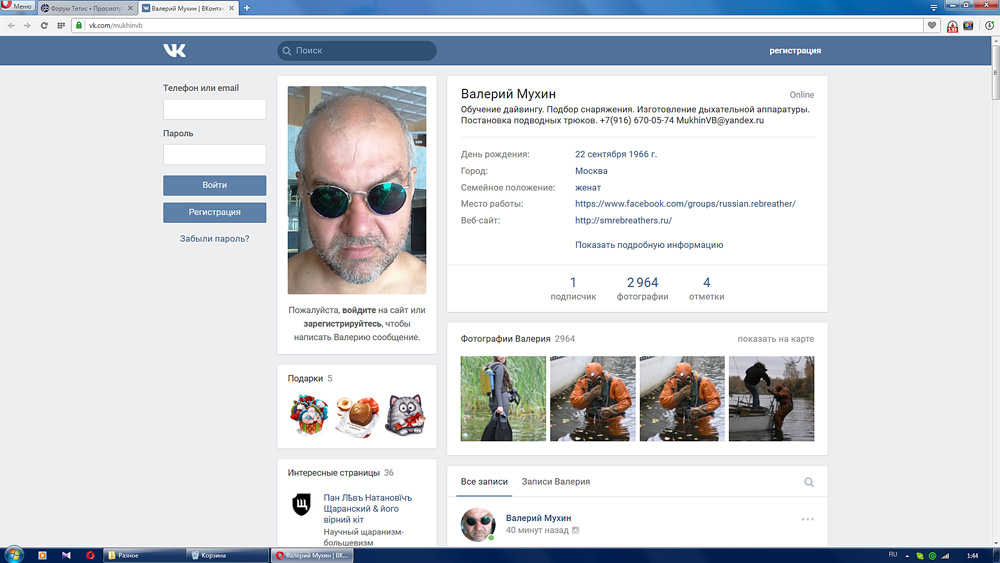Image resolution: width=1000 pixels, height=563 pixels.
Task: Open the Подарки section header
Action: (x=310, y=378)
